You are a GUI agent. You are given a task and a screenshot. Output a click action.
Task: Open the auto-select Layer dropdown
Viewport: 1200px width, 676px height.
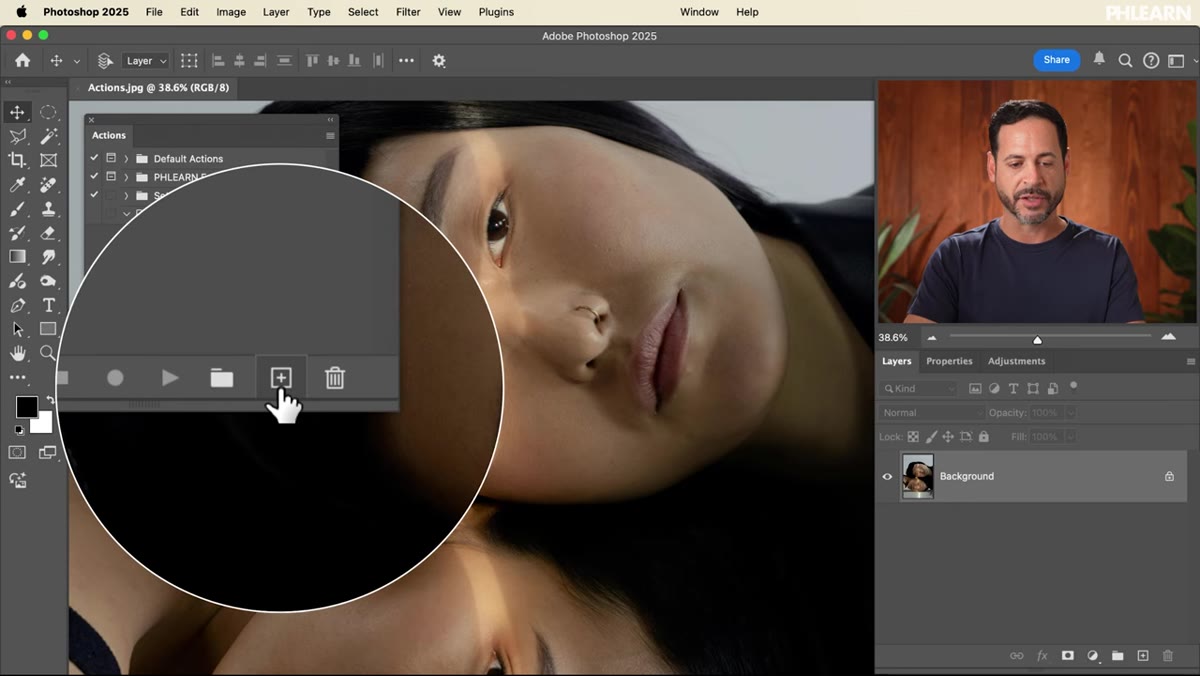pos(146,61)
